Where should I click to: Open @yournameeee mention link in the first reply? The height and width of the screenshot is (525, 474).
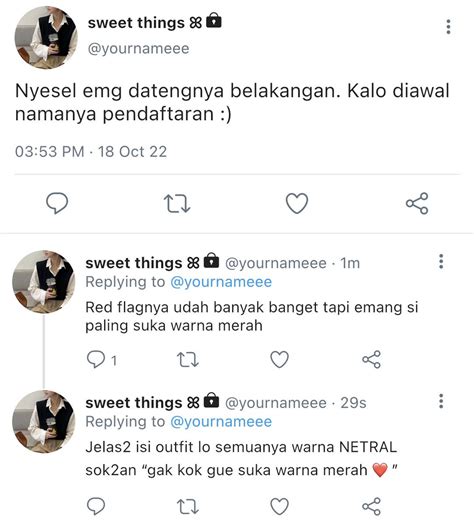tap(221, 282)
